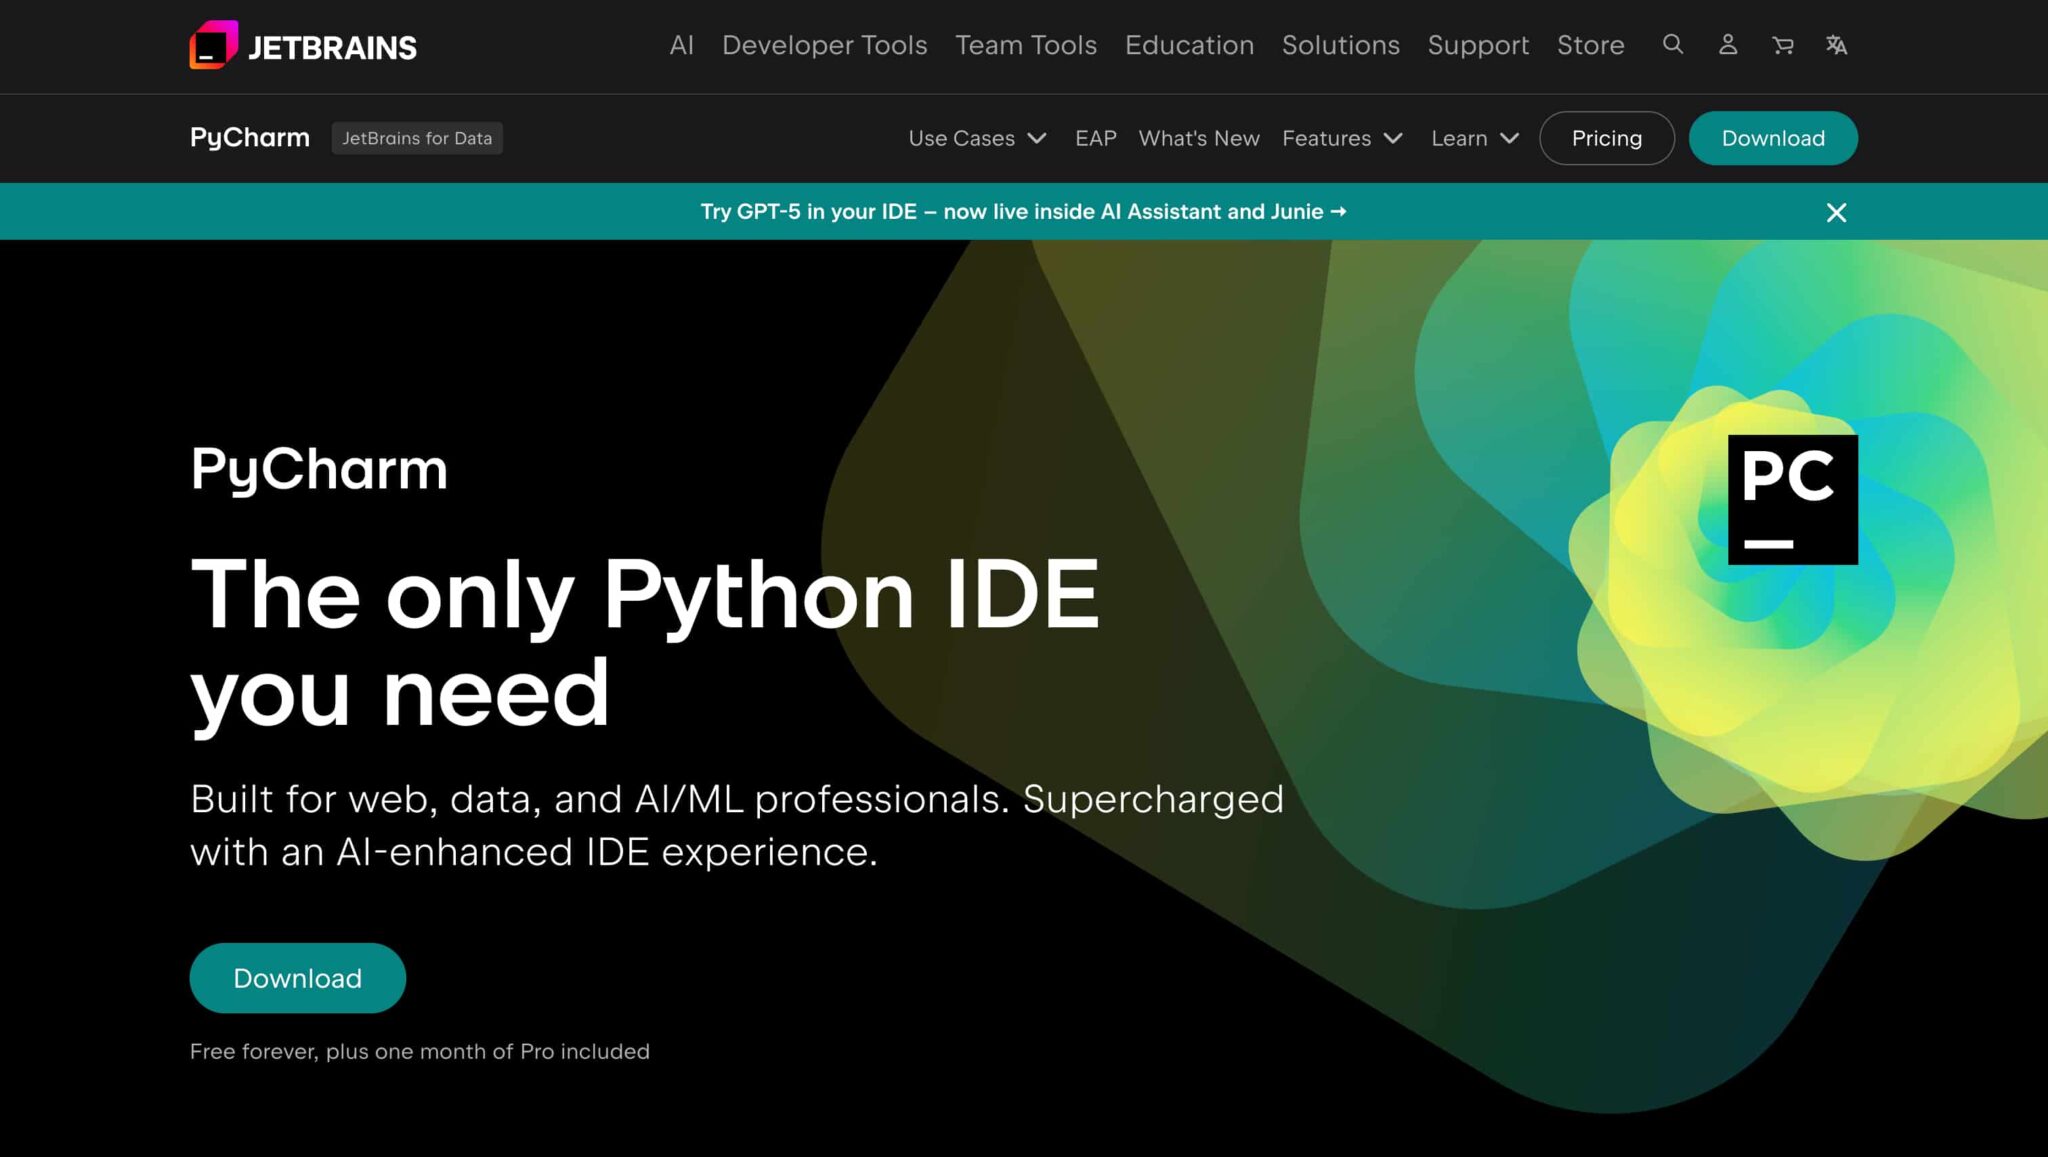Click the Pricing button
This screenshot has width=2048, height=1157.
1606,138
